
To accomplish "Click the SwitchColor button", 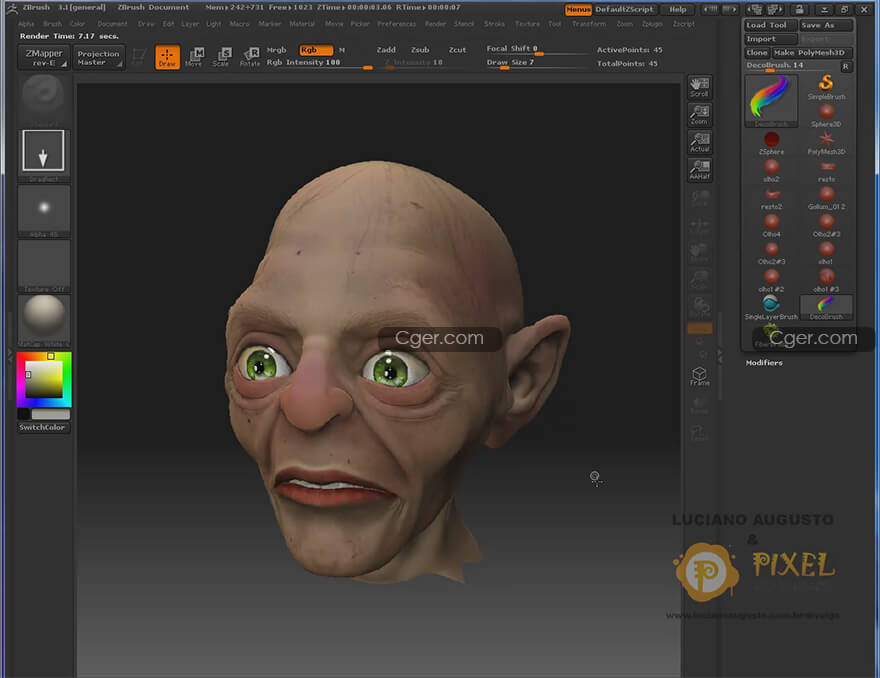I will pos(42,428).
